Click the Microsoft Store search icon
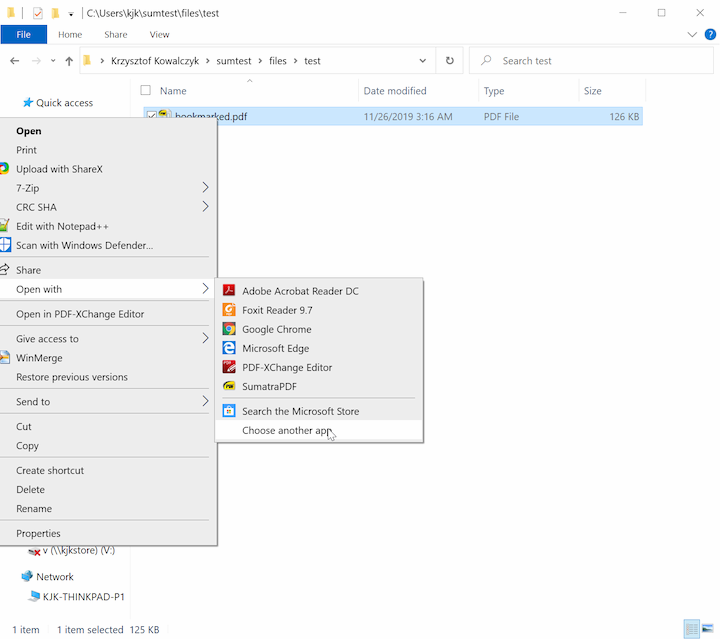Screen dimensions: 720x639 (228, 411)
